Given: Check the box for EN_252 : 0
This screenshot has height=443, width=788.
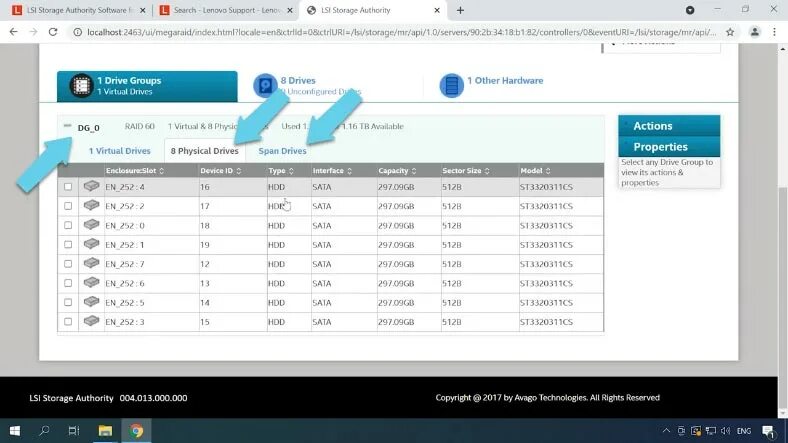Looking at the screenshot, I should [68, 225].
